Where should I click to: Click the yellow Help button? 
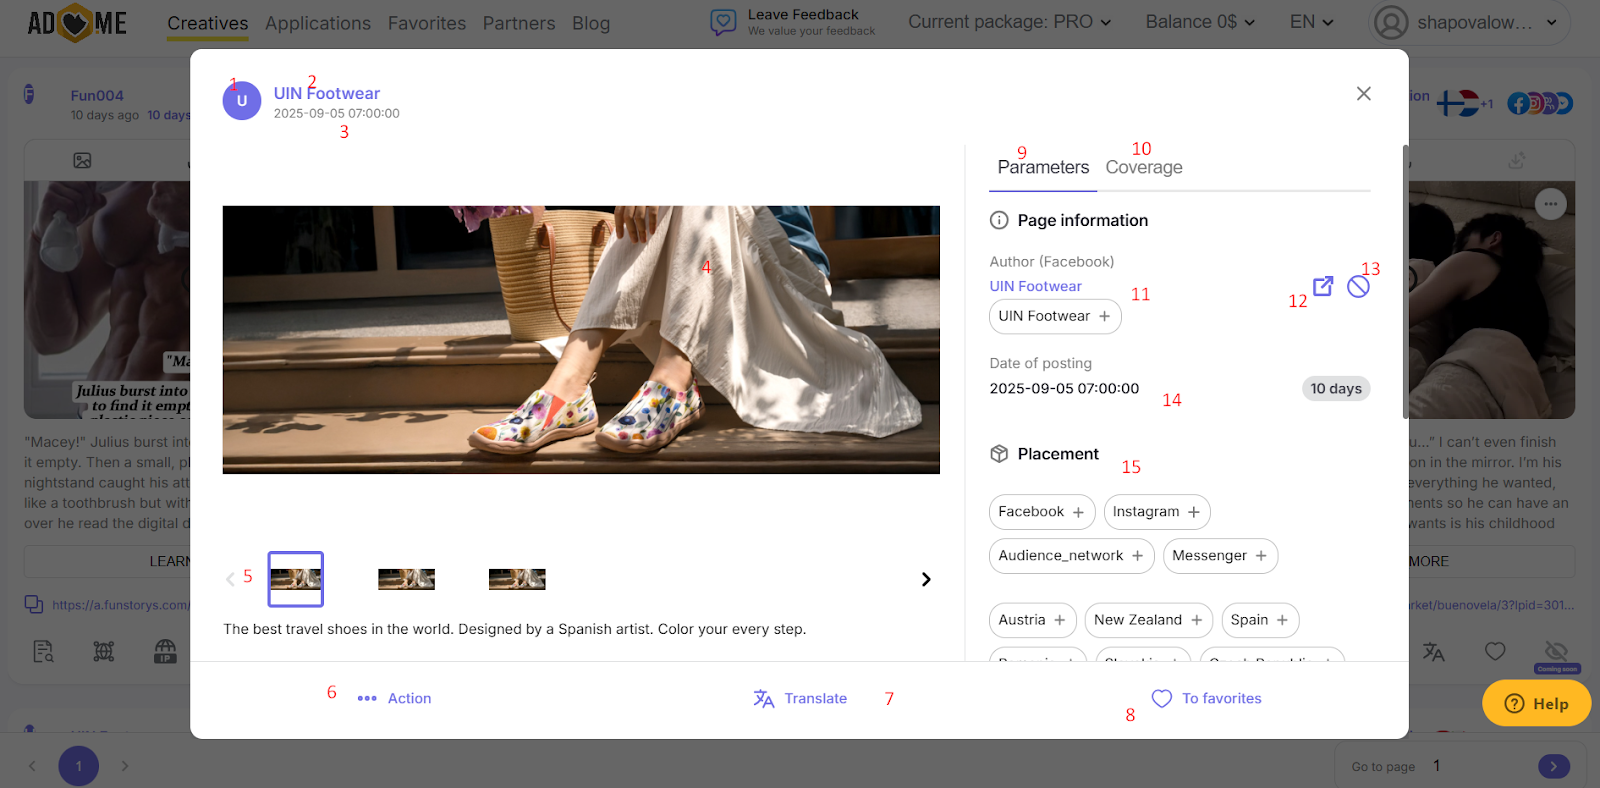coord(1536,703)
